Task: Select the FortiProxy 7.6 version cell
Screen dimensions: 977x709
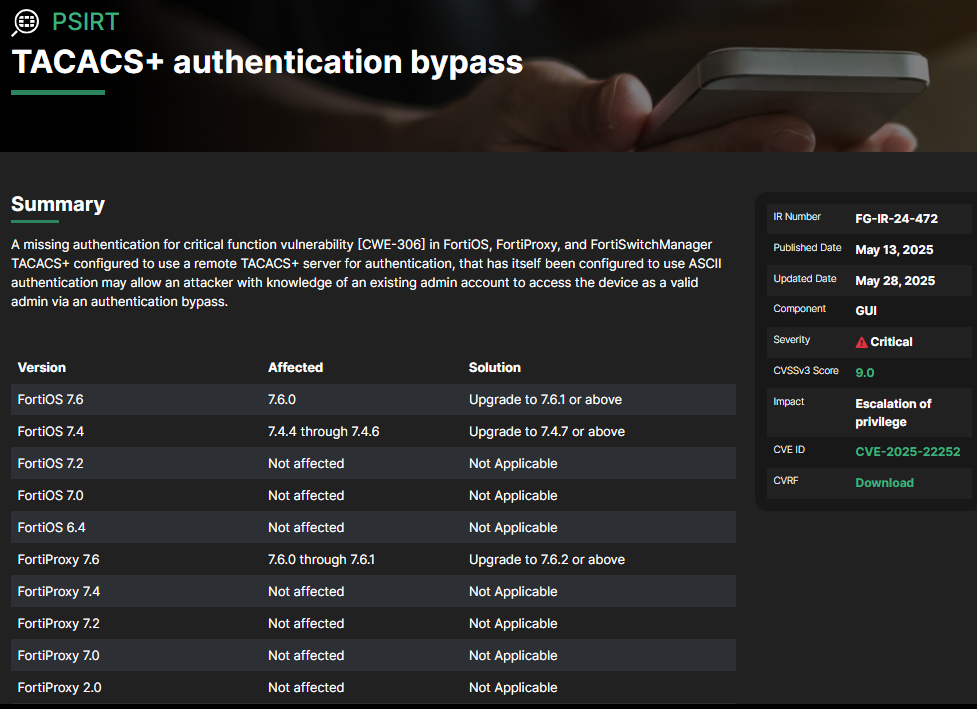Action: (x=59, y=559)
